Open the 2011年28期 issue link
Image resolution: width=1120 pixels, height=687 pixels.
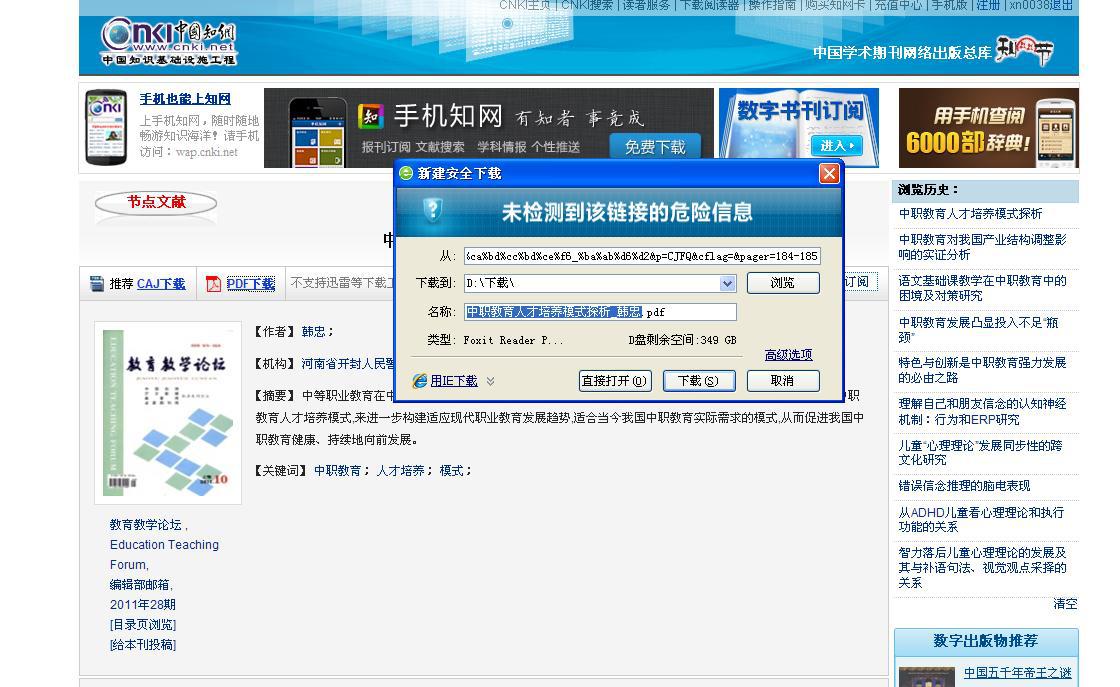[x=143, y=605]
